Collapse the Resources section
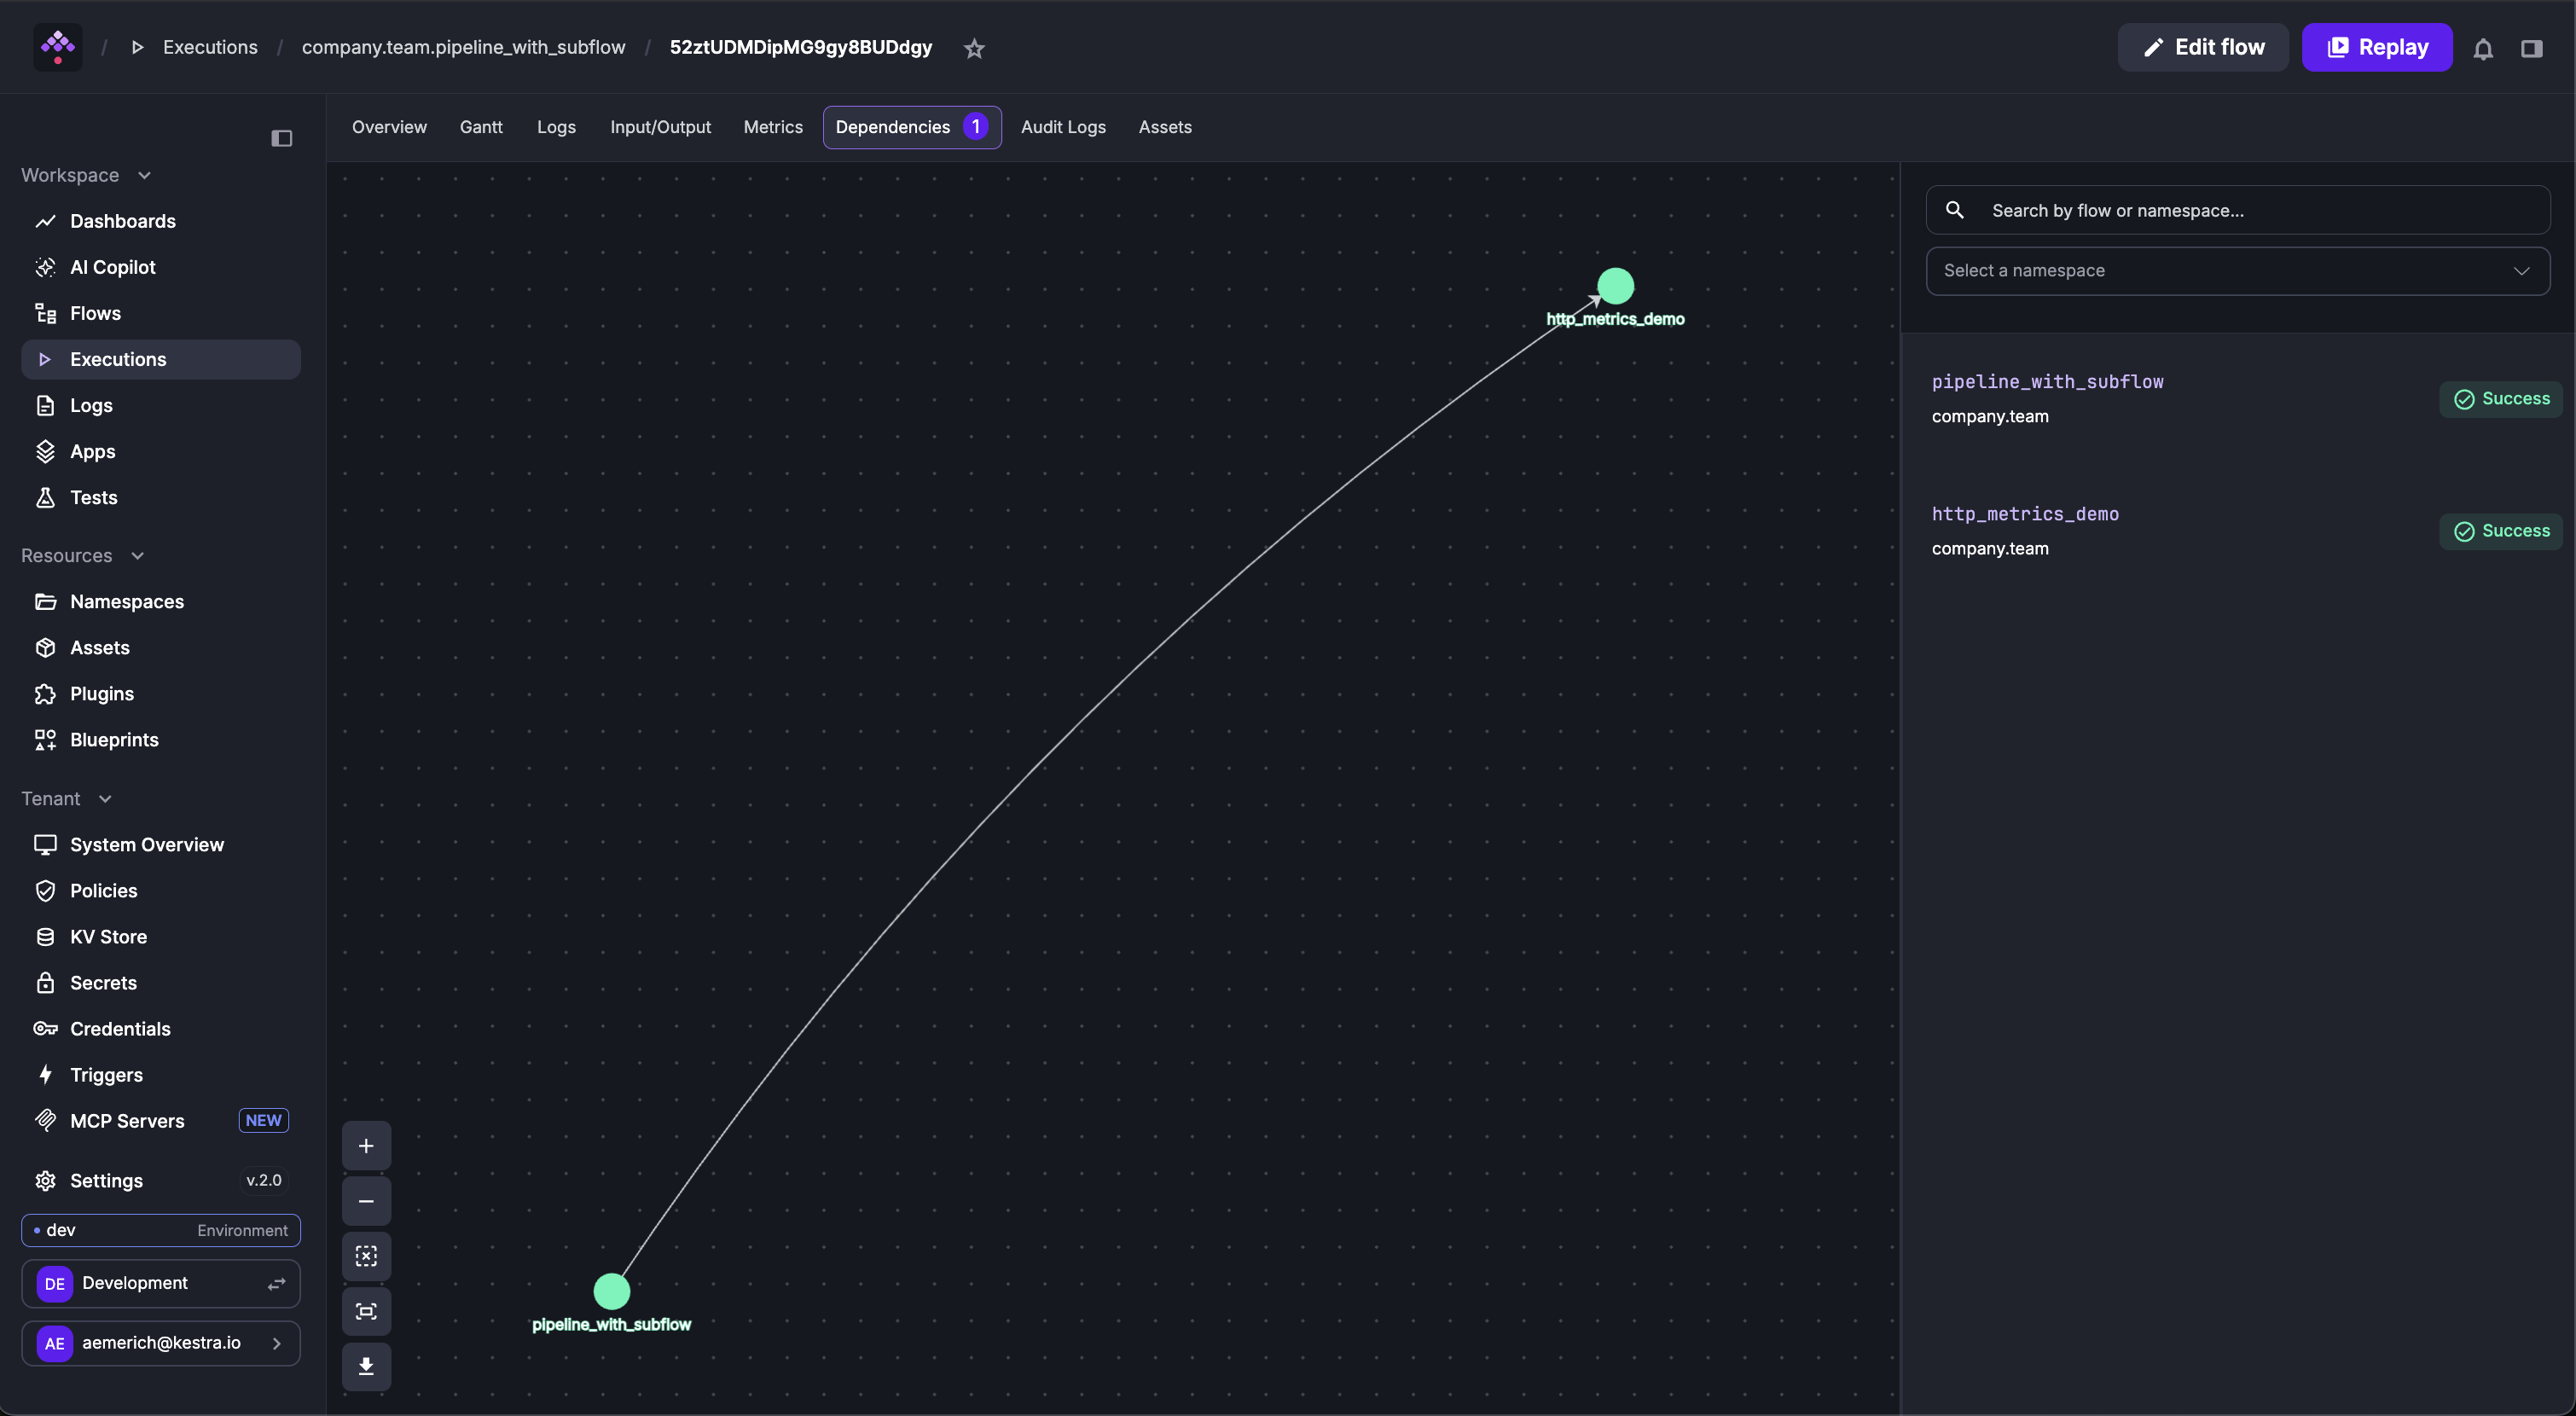This screenshot has height=1416, width=2576. coord(83,555)
